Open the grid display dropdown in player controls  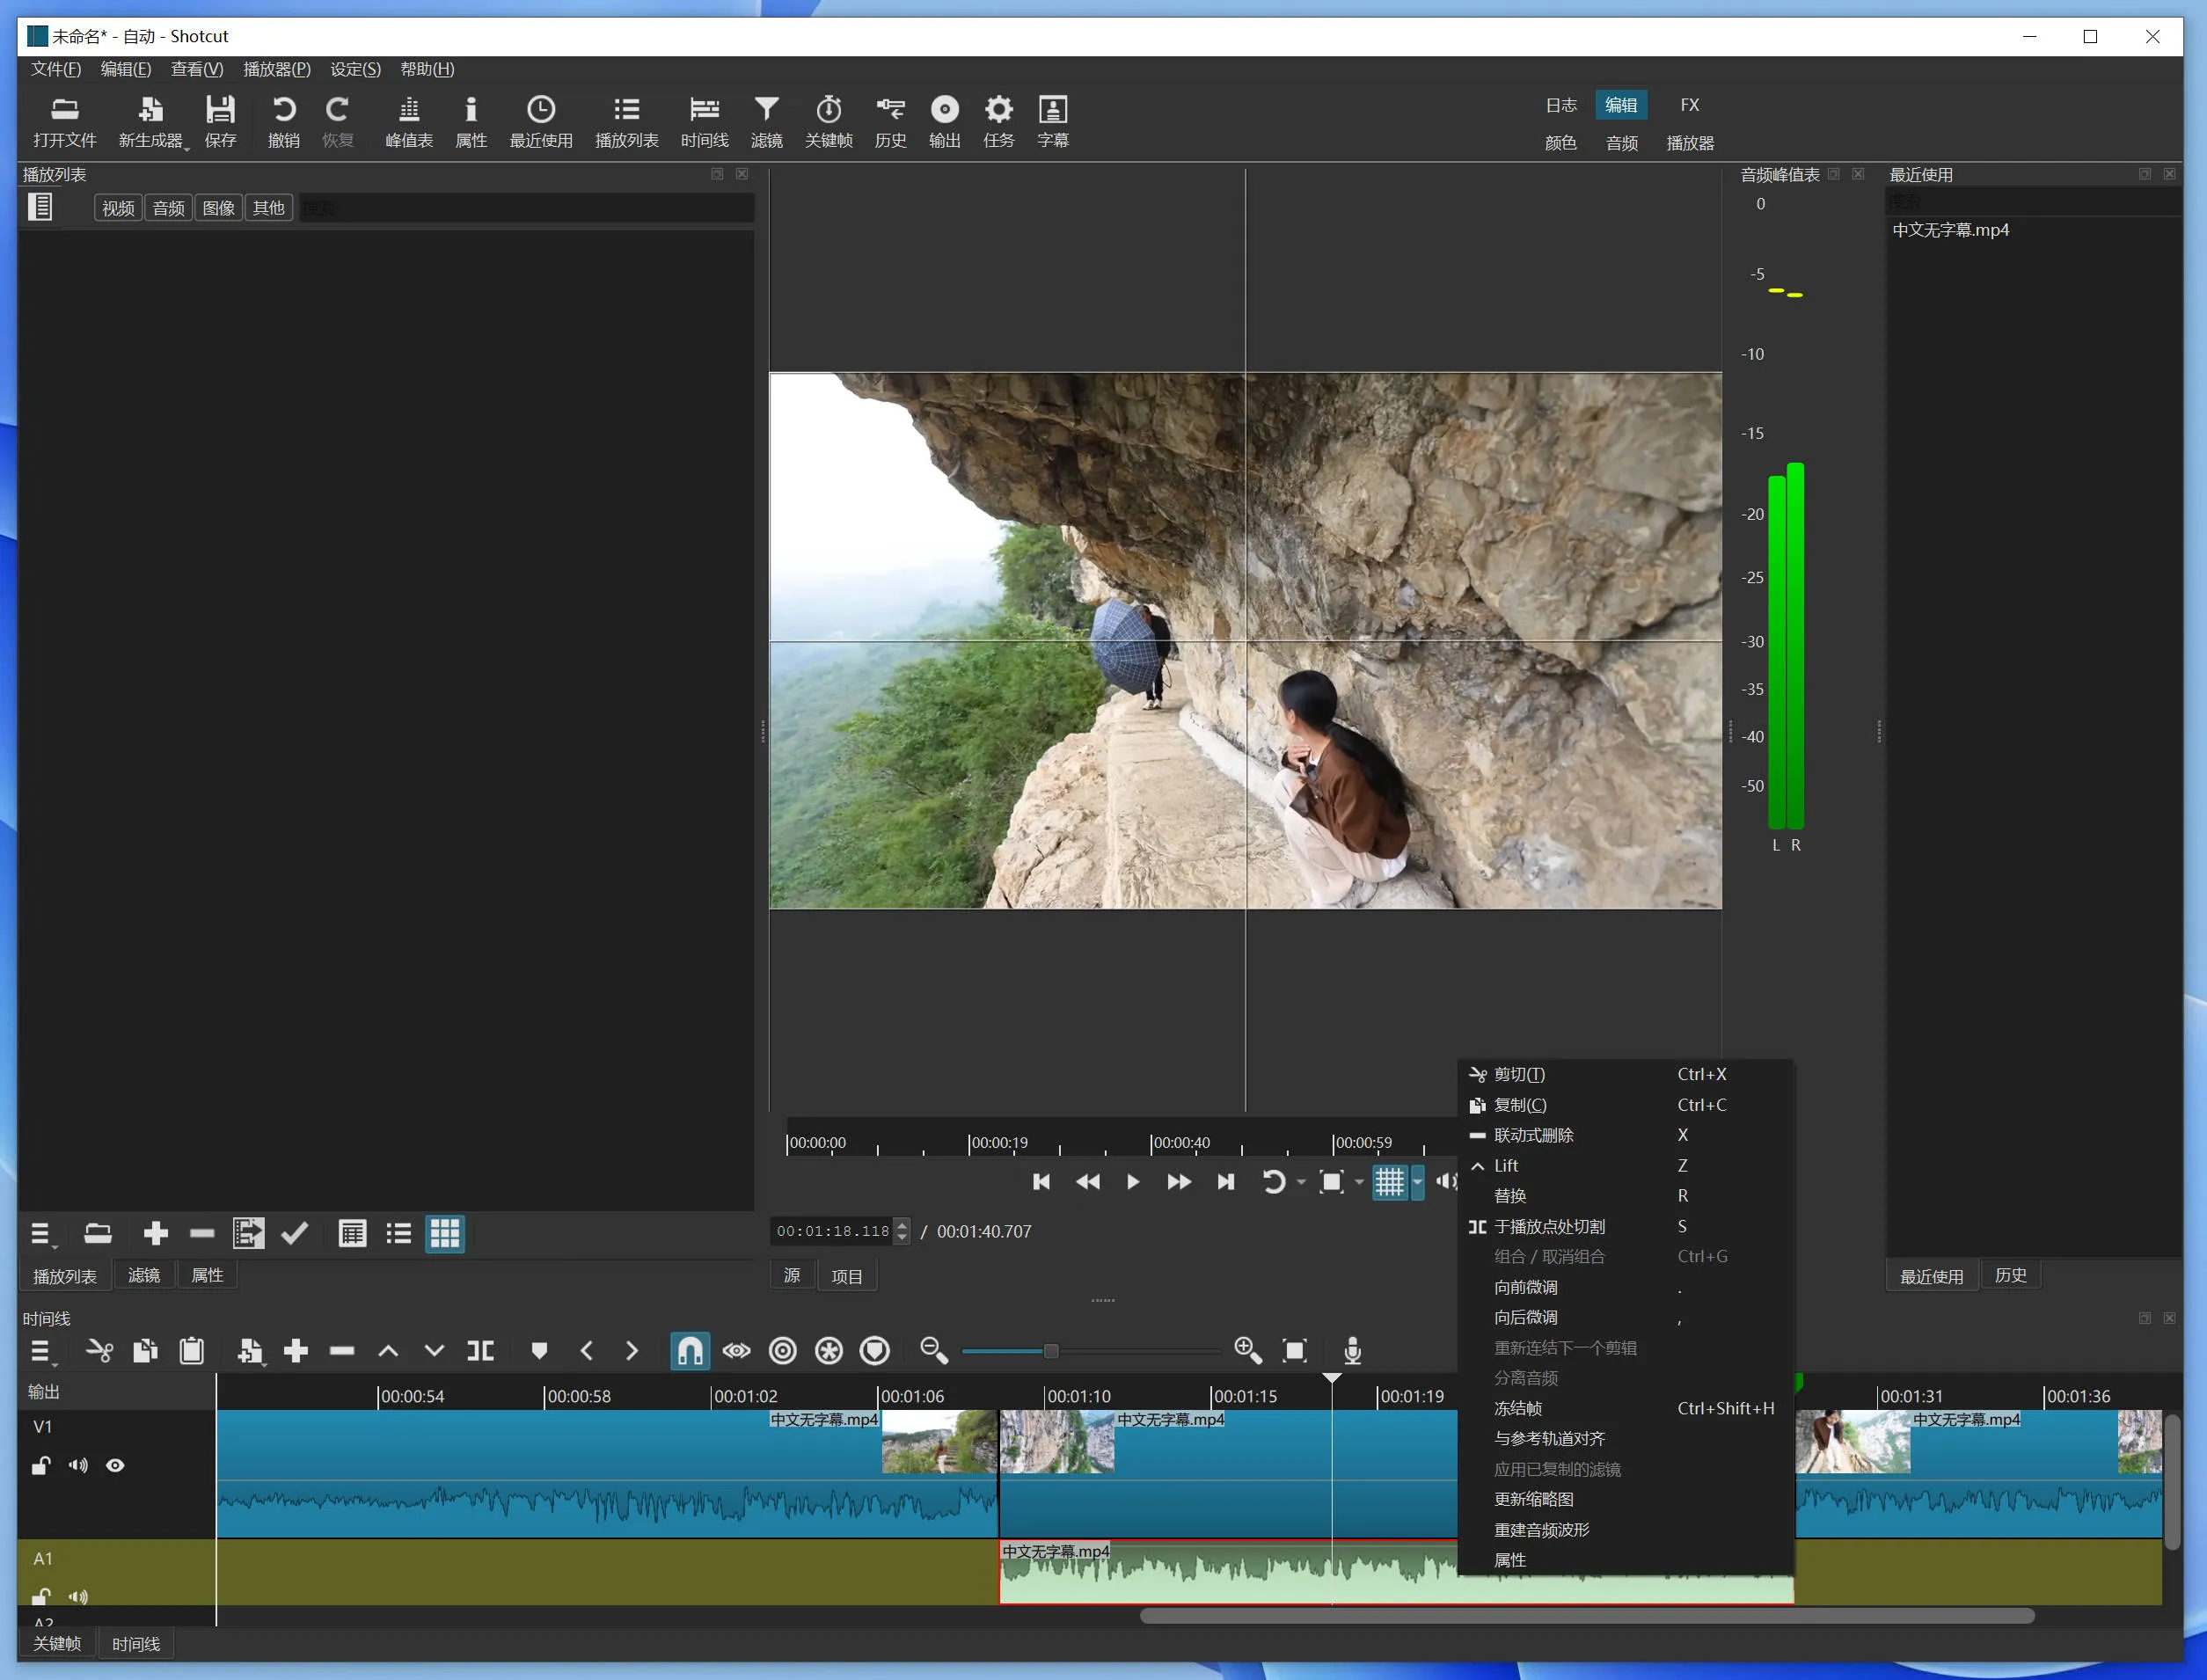(x=1418, y=1181)
